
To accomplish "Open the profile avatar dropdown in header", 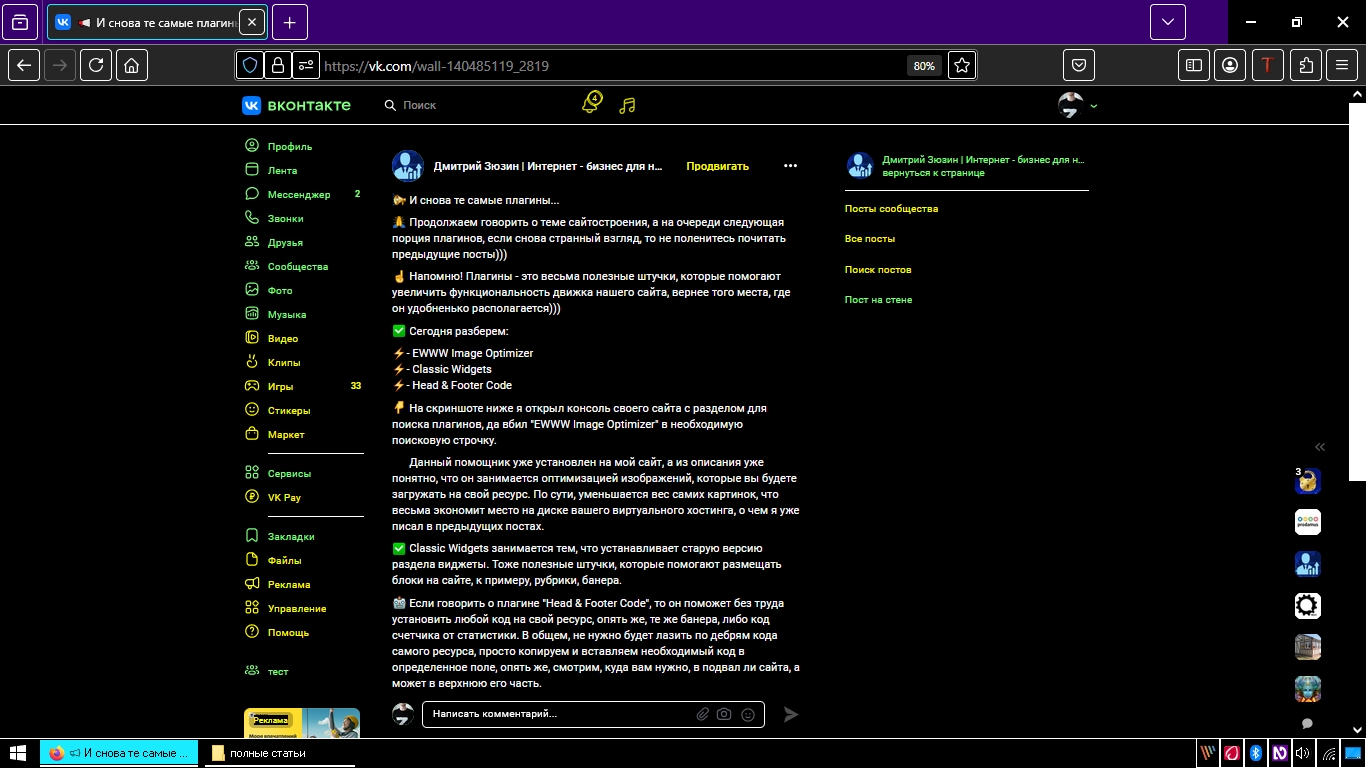I will pyautogui.click(x=1078, y=105).
